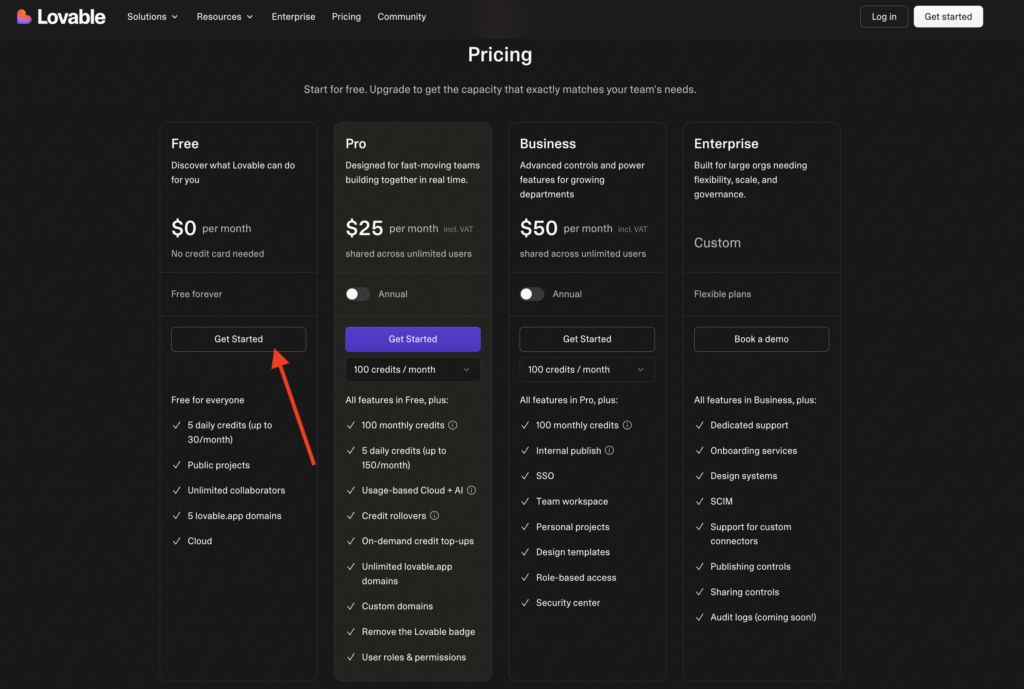Click 'Publishing controls' feature
Viewport: 1024px width, 689px height.
coord(750,567)
